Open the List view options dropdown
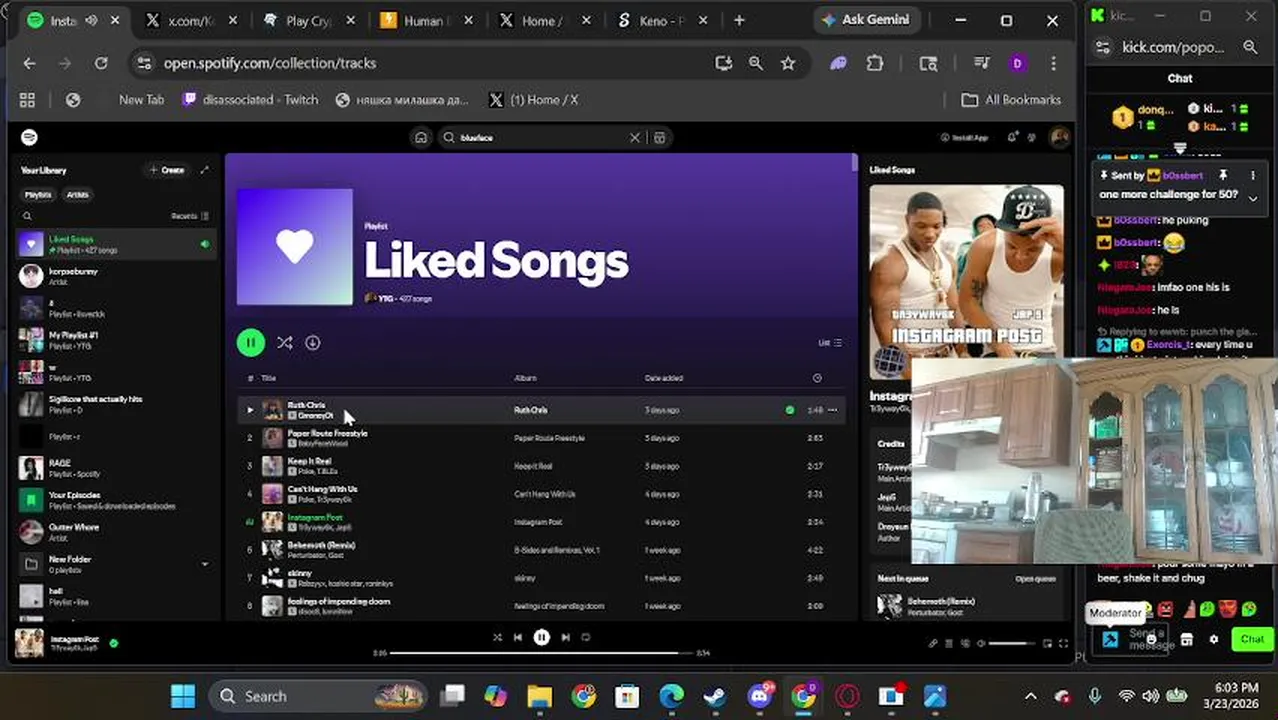 (830, 343)
